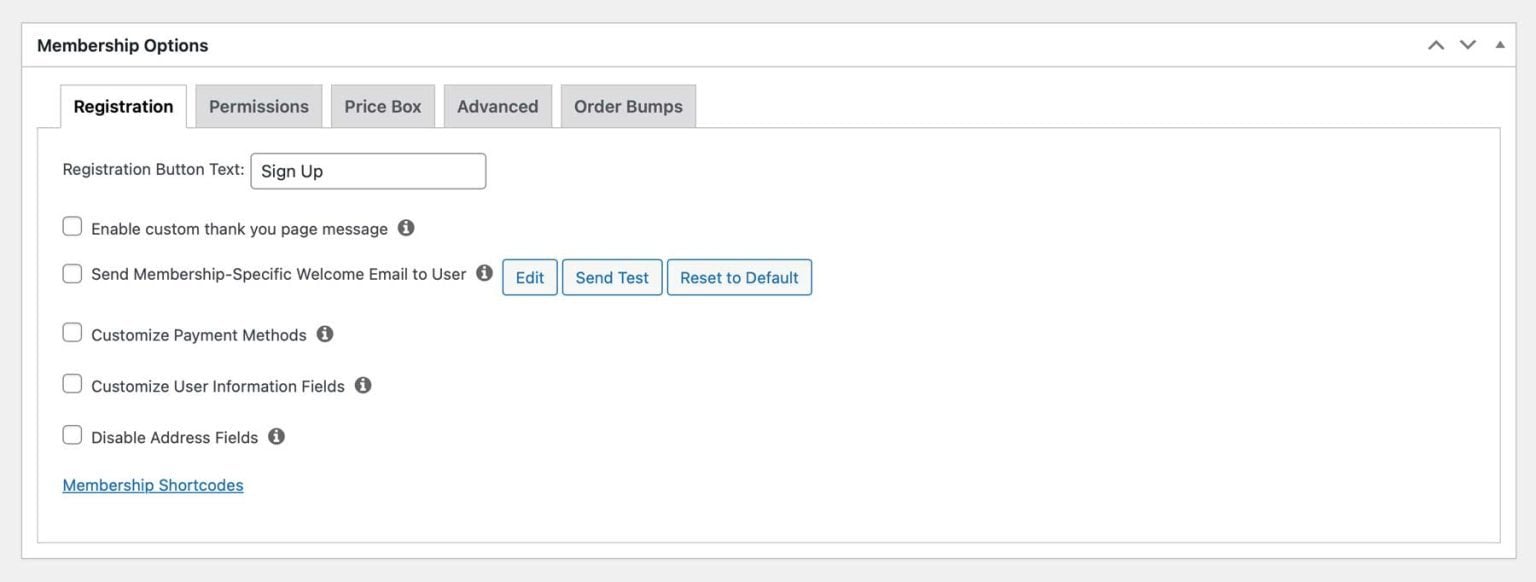
Task: Click Send Test for the welcome email
Action: tap(612, 276)
